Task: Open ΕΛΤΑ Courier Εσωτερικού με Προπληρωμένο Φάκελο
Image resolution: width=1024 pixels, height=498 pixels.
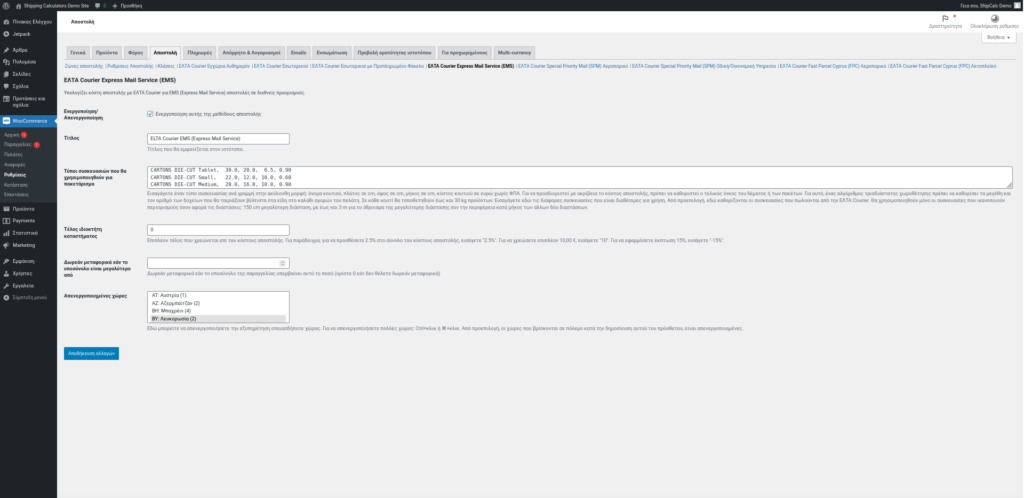Action: [x=368, y=66]
